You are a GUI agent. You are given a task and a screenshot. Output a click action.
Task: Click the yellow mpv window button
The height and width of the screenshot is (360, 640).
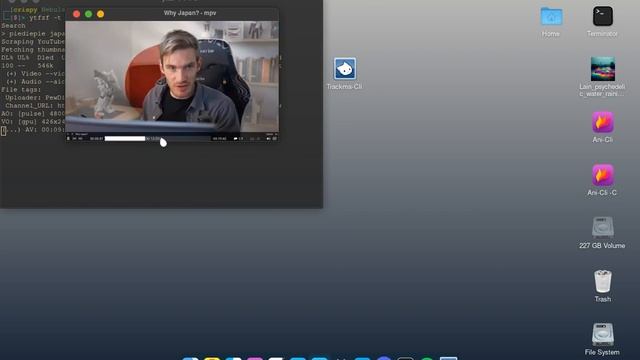(100, 14)
